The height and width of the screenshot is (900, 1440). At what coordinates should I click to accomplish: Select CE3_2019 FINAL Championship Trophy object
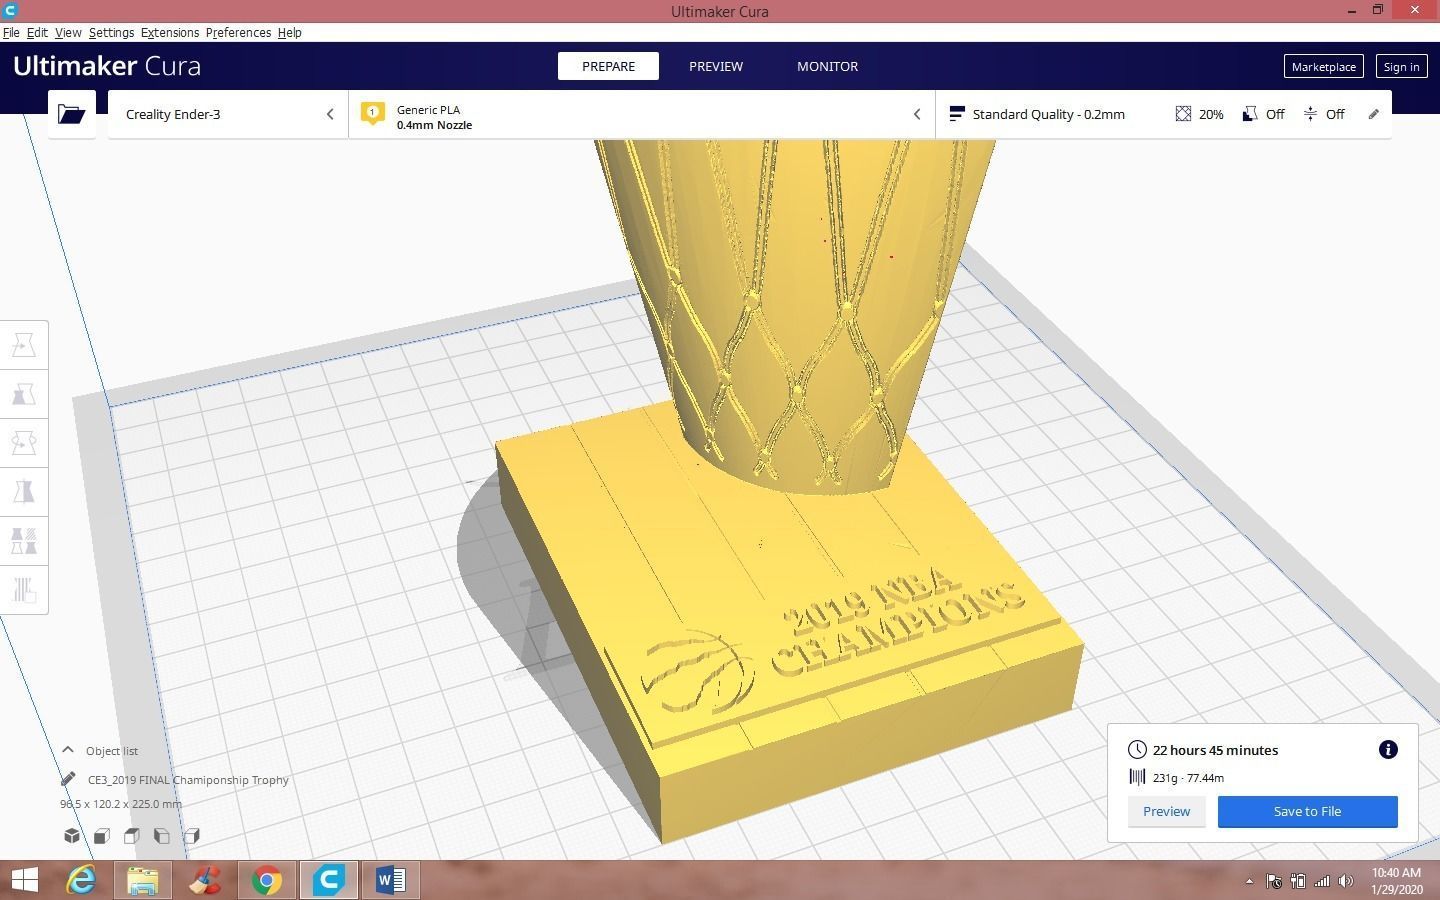(188, 780)
